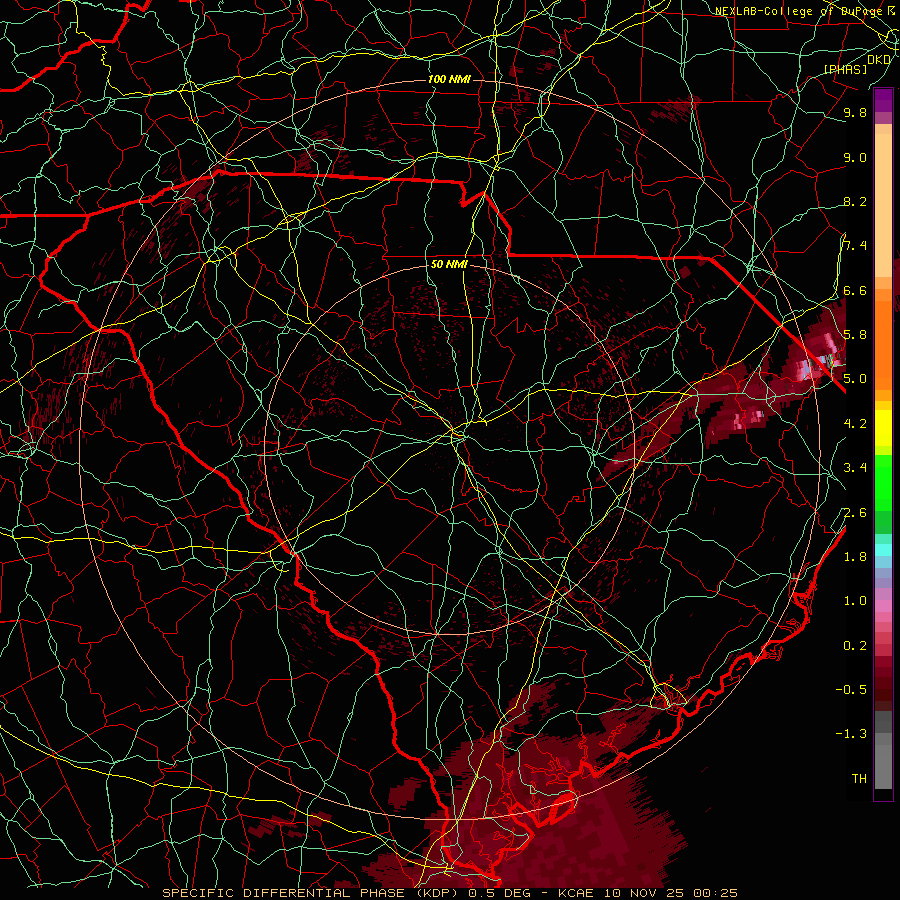Screen dimensions: 900x900
Task: Click the KCAE station identifier
Action: click(x=577, y=893)
